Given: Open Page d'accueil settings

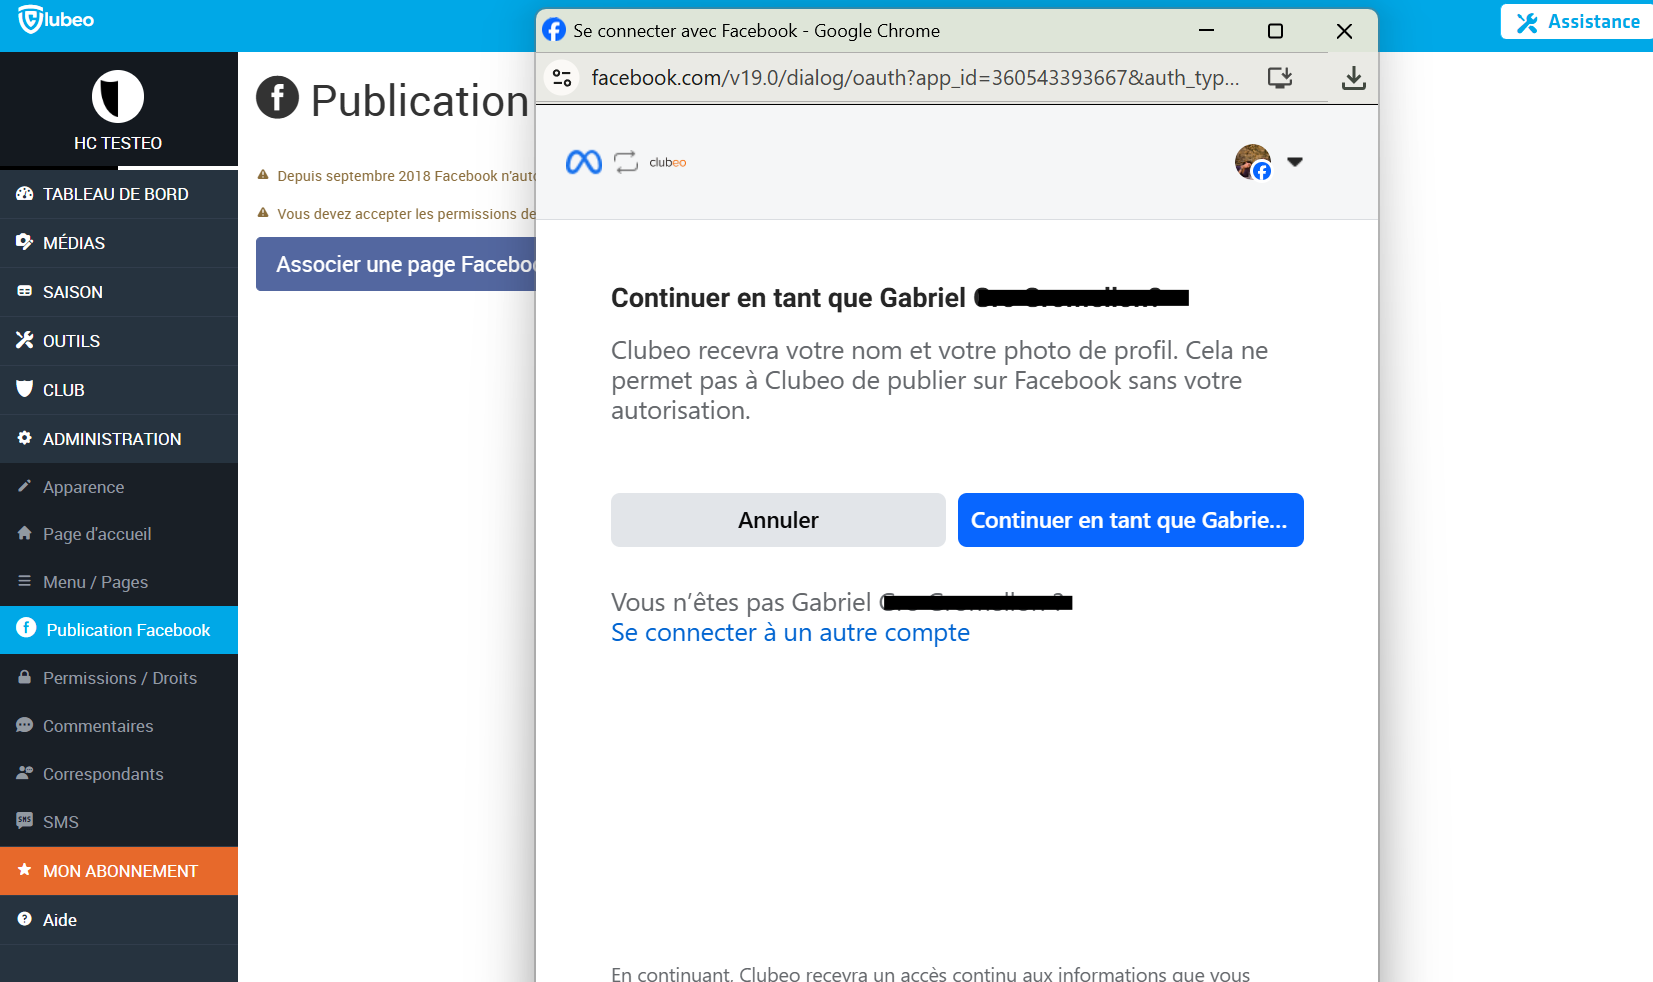Looking at the screenshot, I should point(119,534).
